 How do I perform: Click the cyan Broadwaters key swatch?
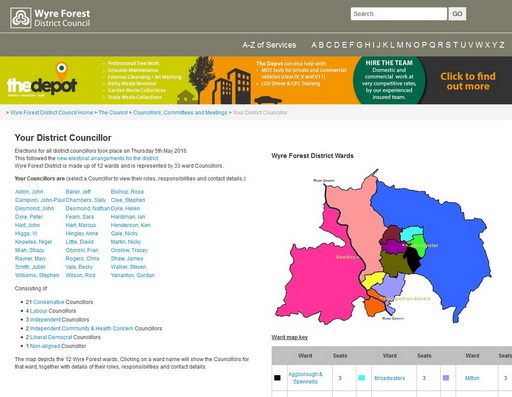click(x=361, y=378)
